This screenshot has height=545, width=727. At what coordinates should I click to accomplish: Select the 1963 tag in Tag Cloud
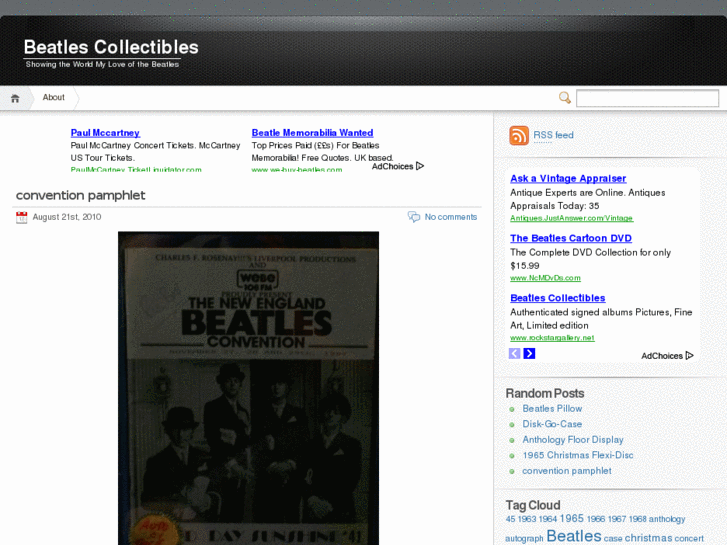coord(527,519)
